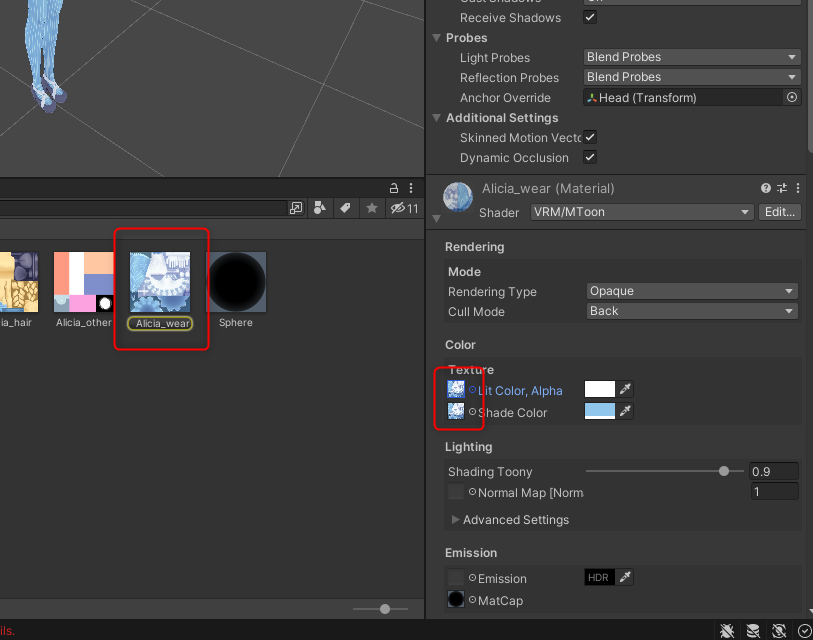This screenshot has height=640, width=813.
Task: Select the Sphere asset thumbnail
Action: [x=237, y=281]
